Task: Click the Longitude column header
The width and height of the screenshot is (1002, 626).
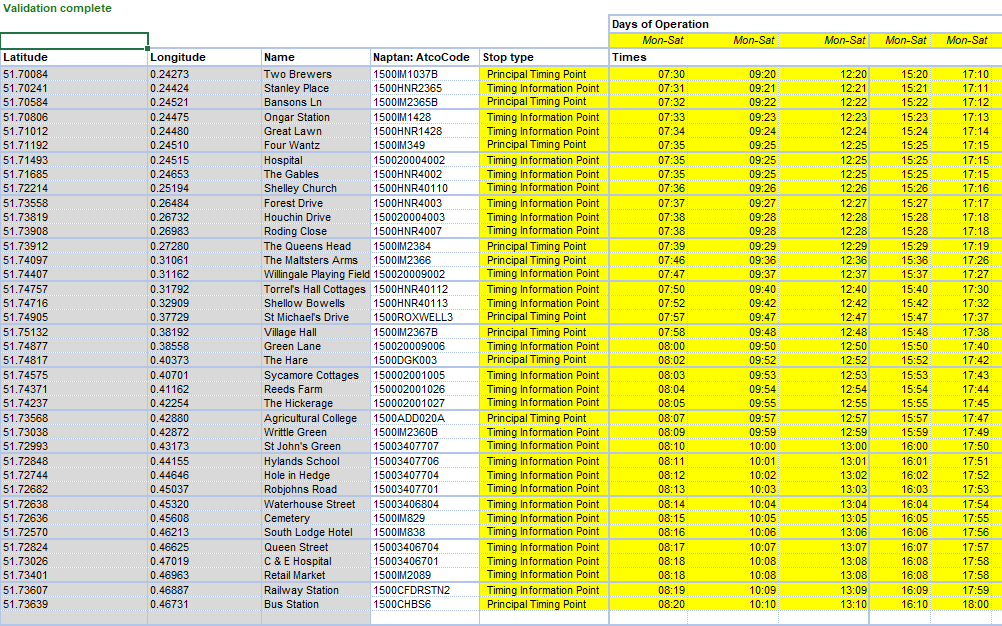Action: click(x=204, y=57)
